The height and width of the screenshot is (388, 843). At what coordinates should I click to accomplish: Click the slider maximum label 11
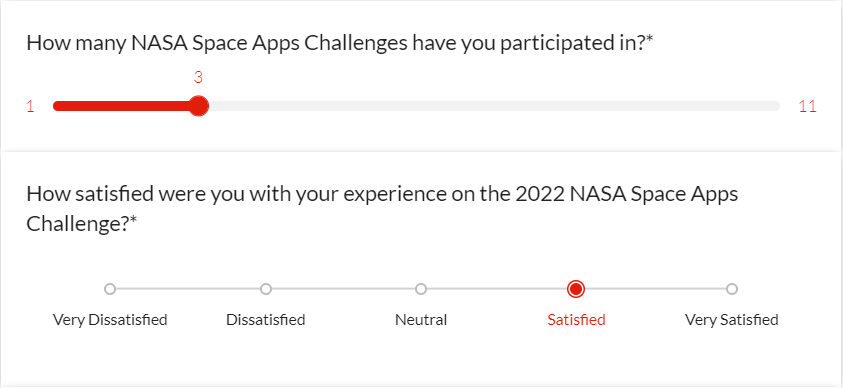[808, 106]
